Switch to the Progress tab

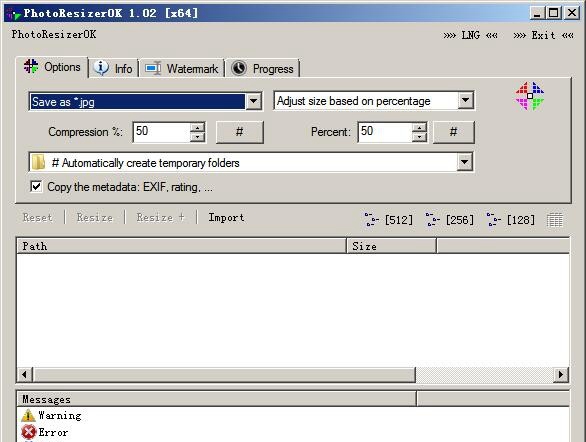(x=262, y=69)
